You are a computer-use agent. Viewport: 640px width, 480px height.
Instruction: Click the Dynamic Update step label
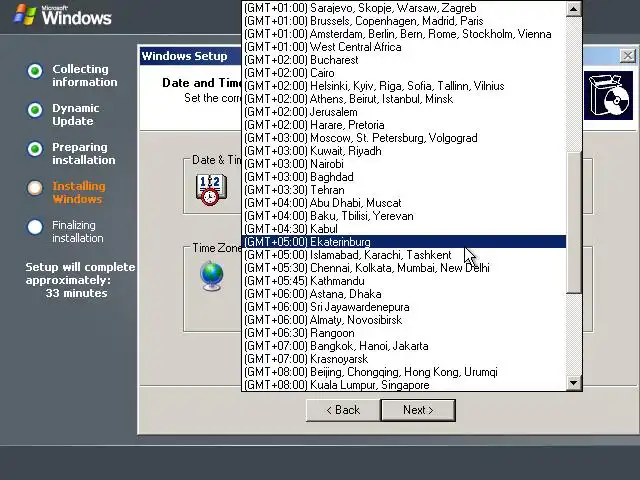click(x=76, y=115)
